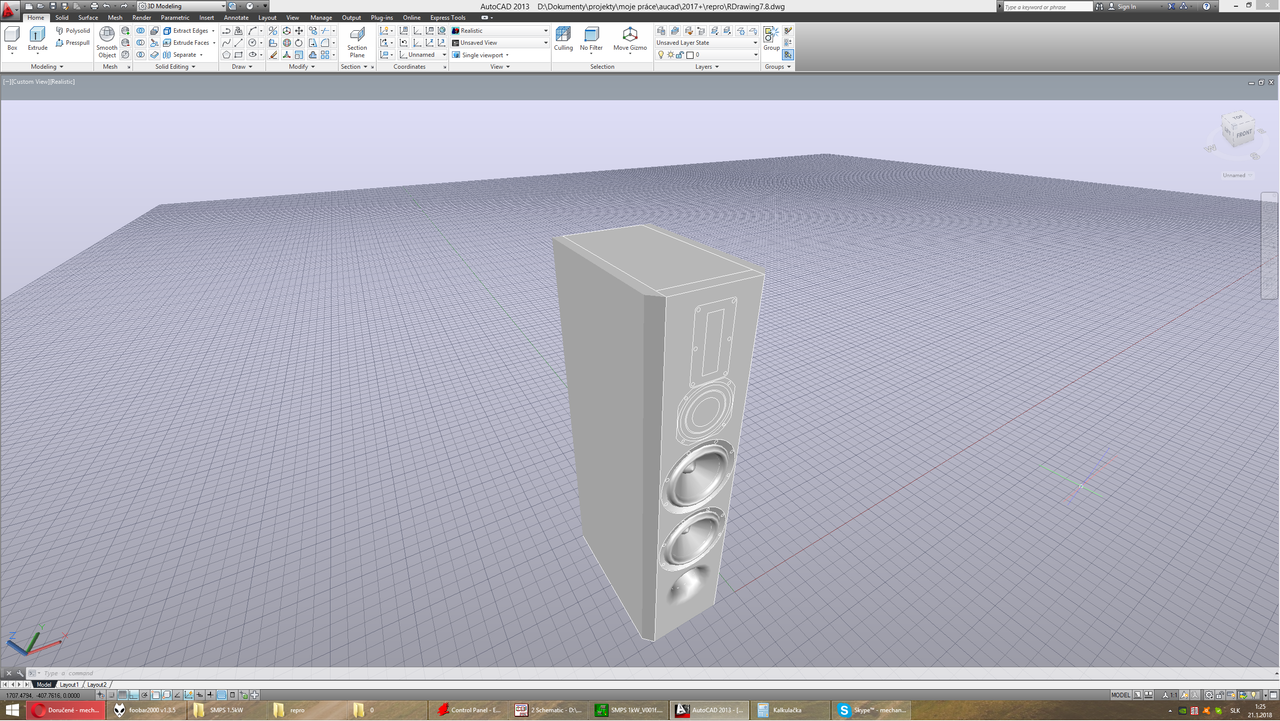This screenshot has width=1280, height=721.
Task: Use the Presspull tool
Action: pyautogui.click(x=73, y=43)
